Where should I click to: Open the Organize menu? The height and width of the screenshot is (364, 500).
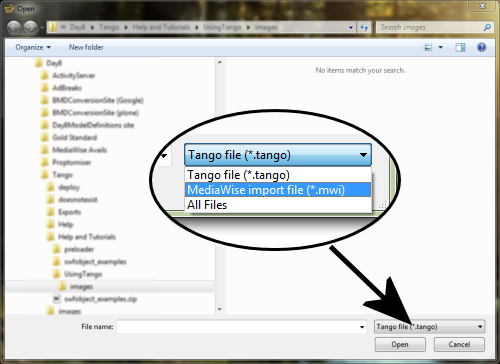coord(33,47)
